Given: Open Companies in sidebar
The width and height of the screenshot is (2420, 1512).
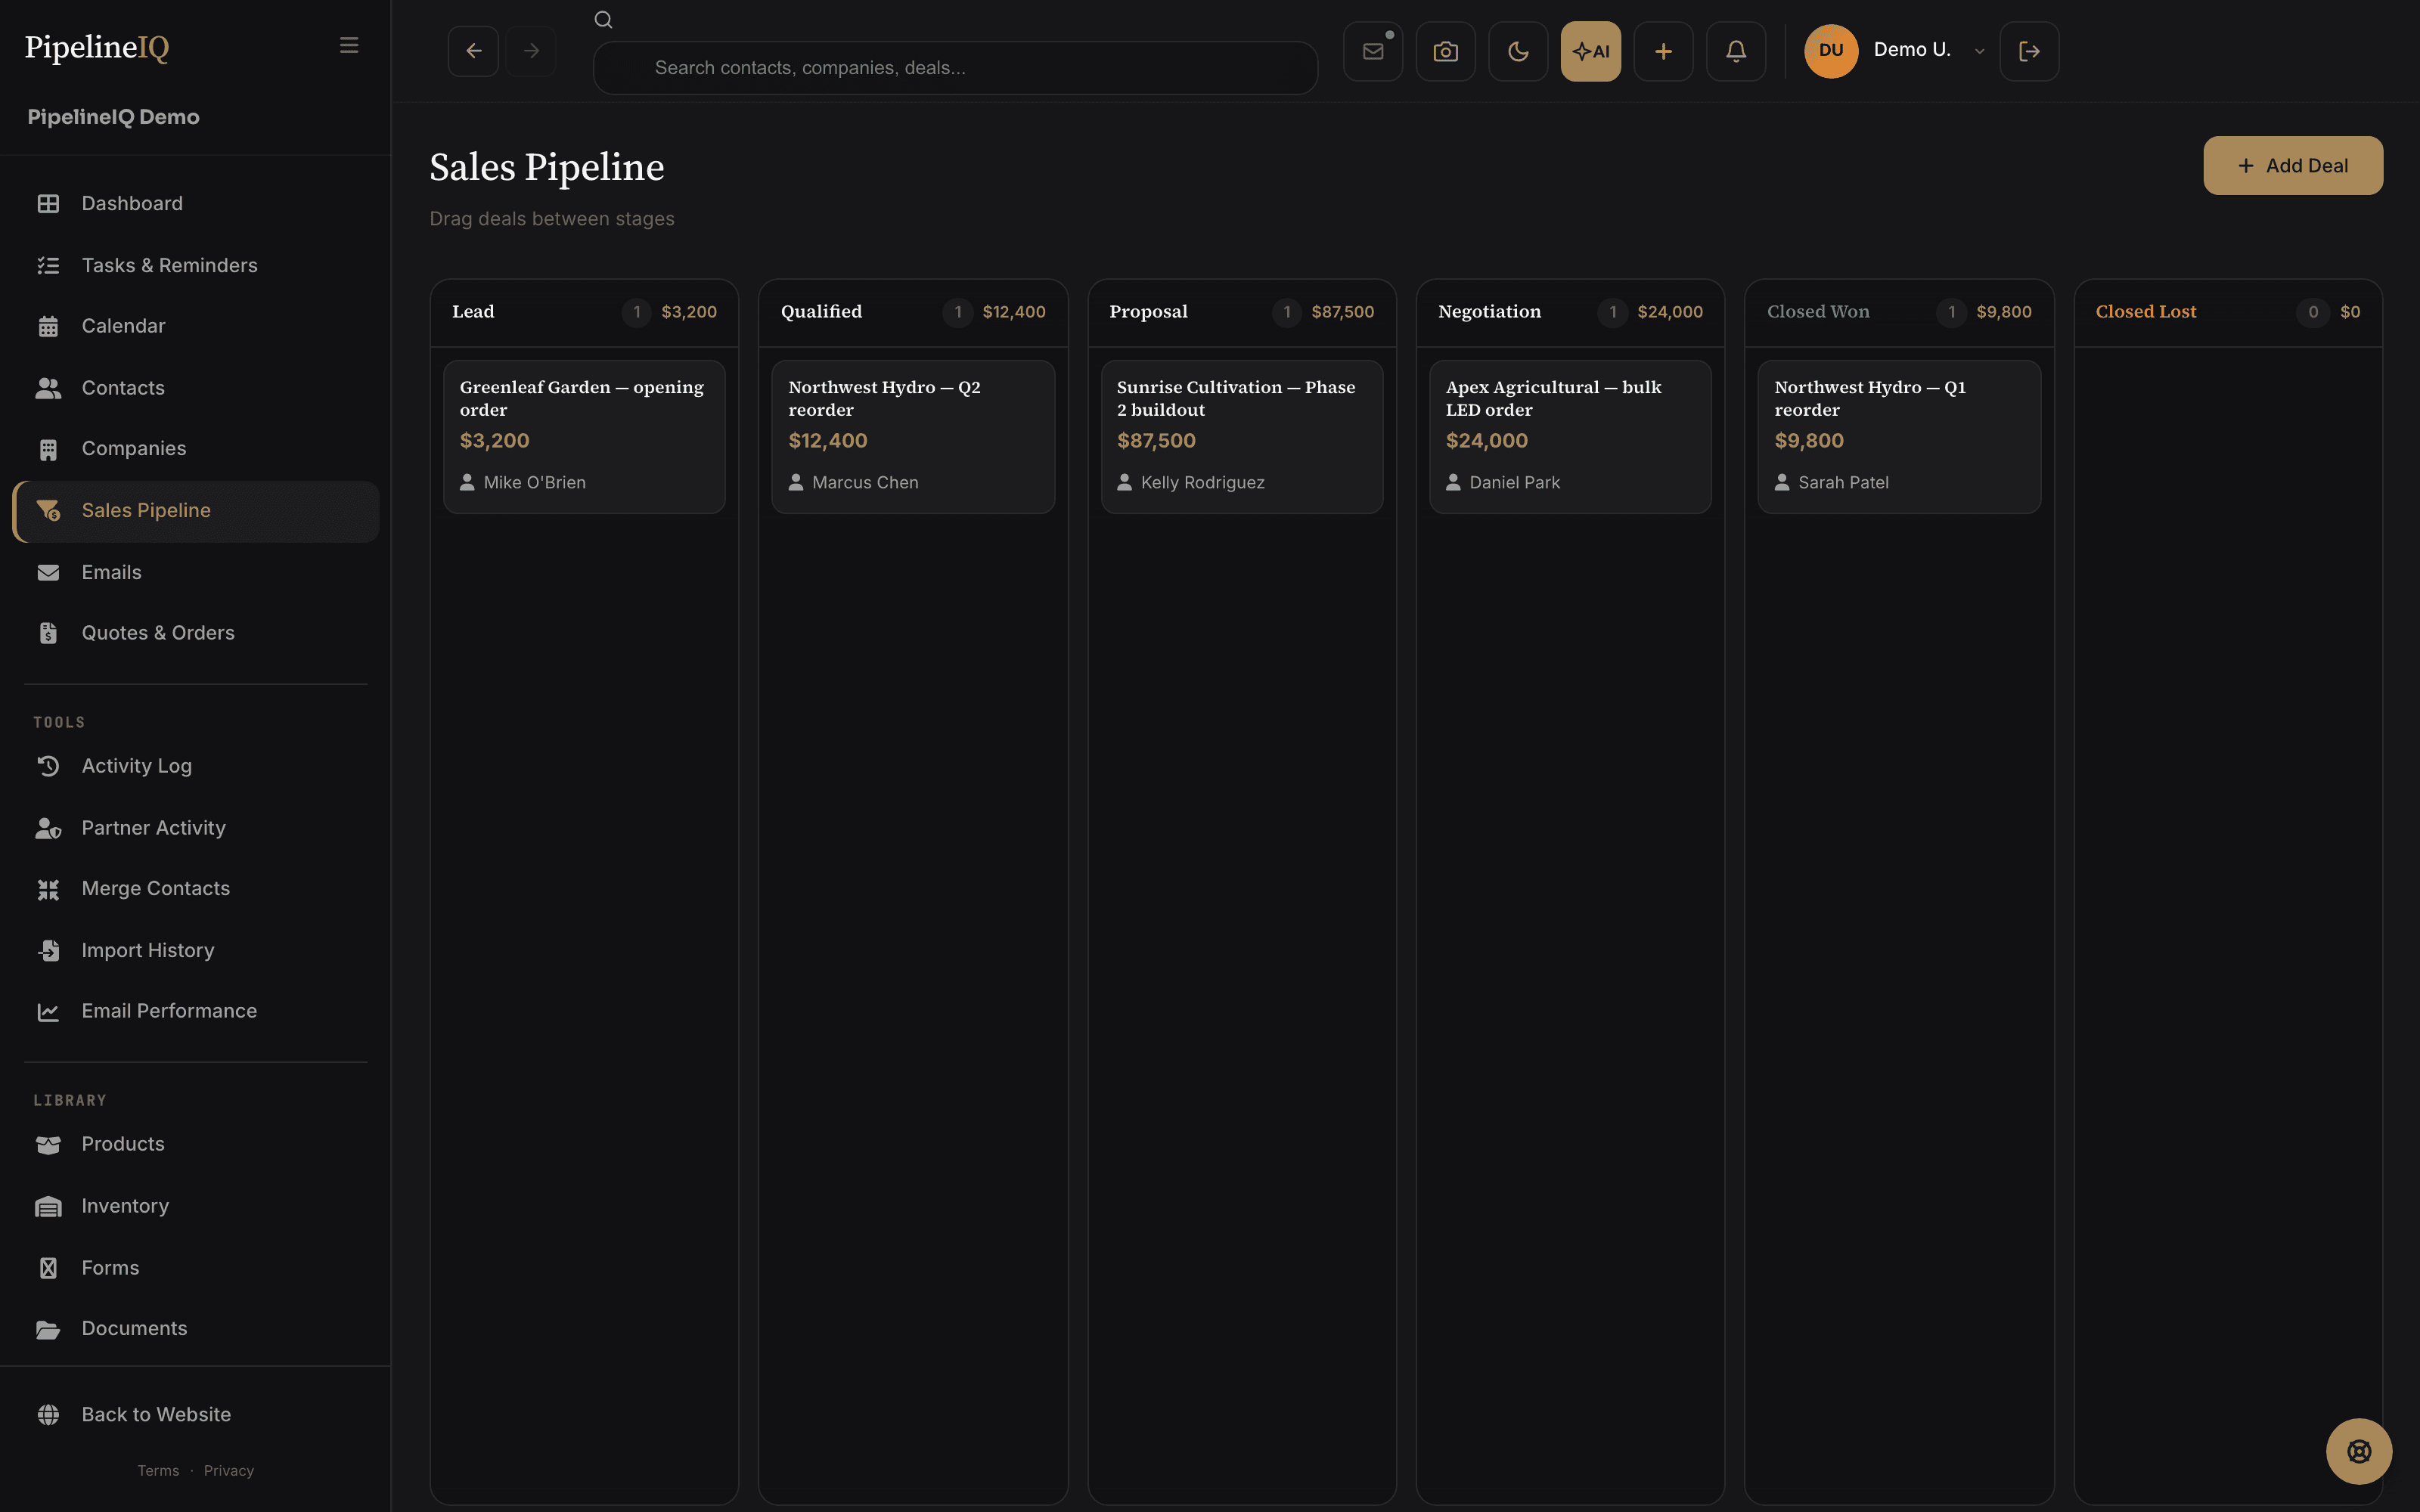Looking at the screenshot, I should tap(196, 449).
